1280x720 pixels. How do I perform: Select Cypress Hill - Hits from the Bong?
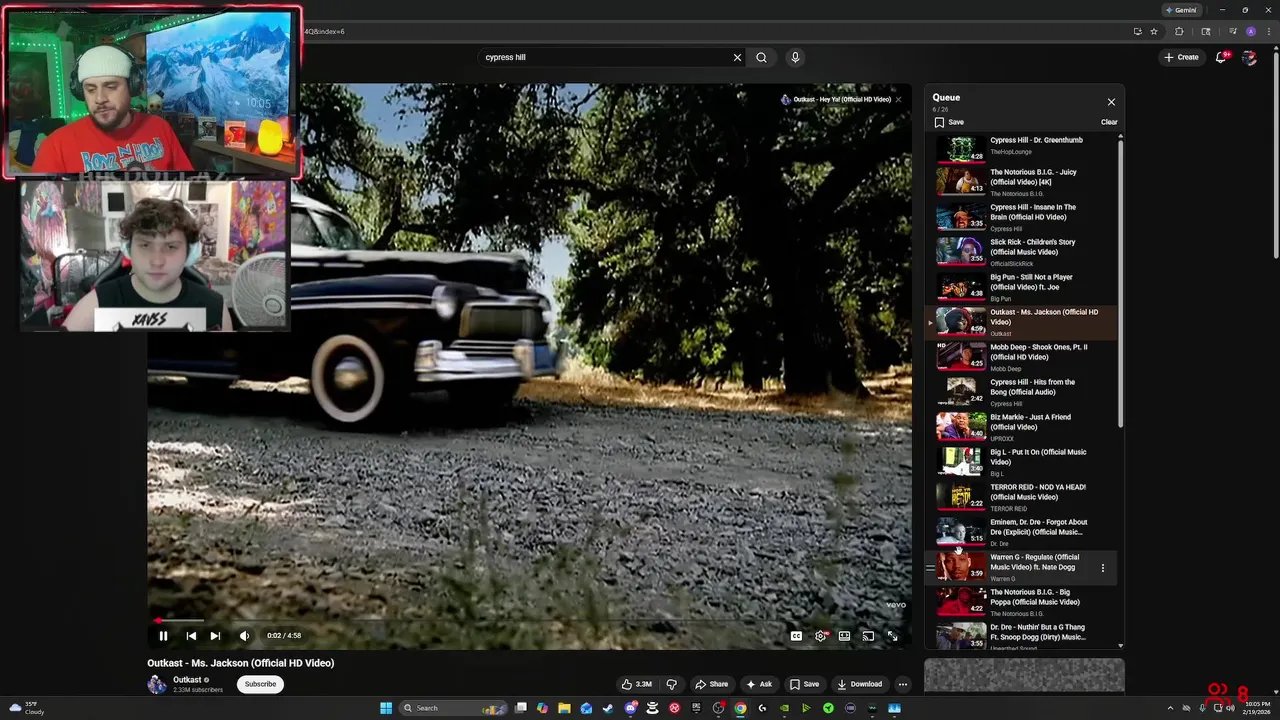(x=1020, y=391)
